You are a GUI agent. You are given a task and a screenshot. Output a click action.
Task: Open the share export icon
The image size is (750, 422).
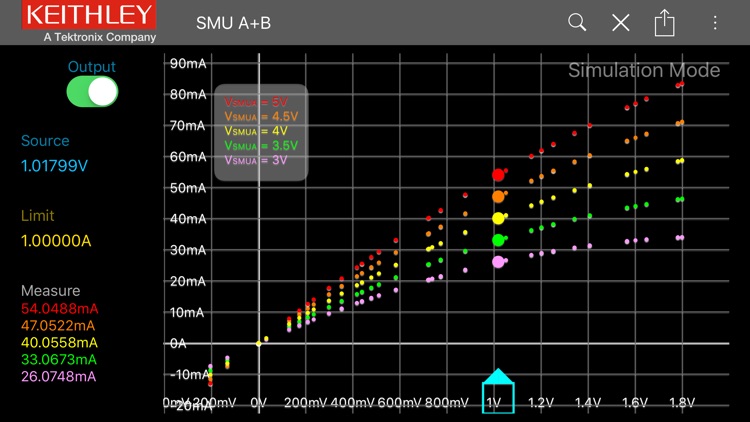[x=665, y=22]
